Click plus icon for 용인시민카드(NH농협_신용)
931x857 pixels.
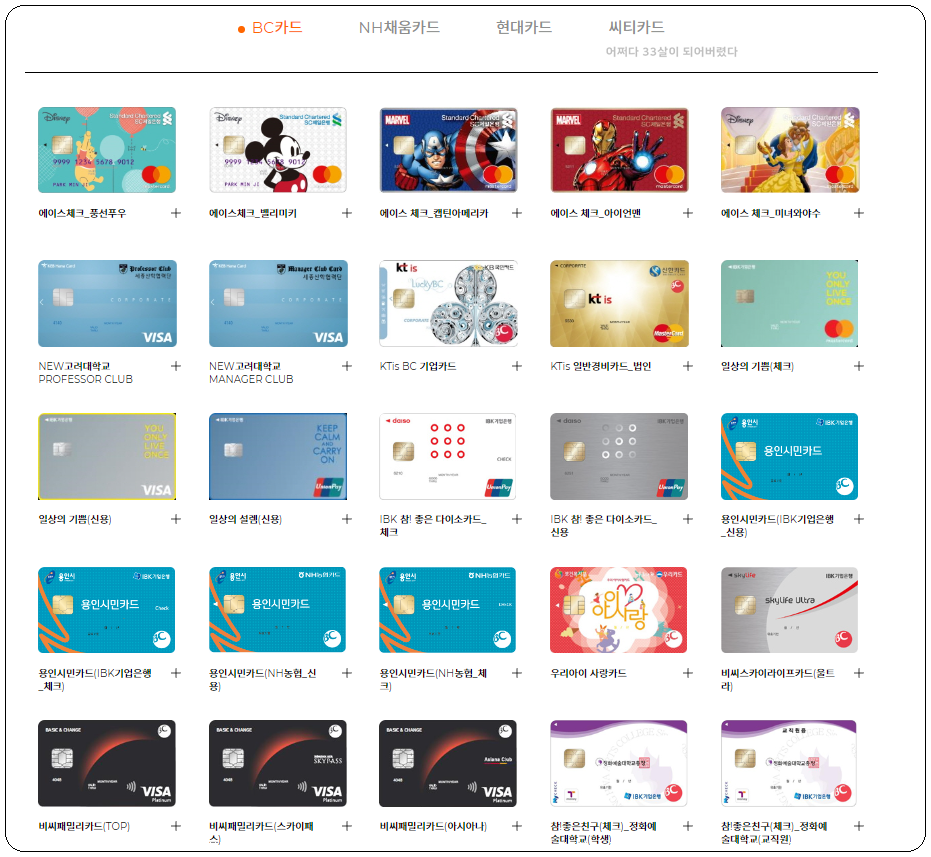tap(347, 673)
